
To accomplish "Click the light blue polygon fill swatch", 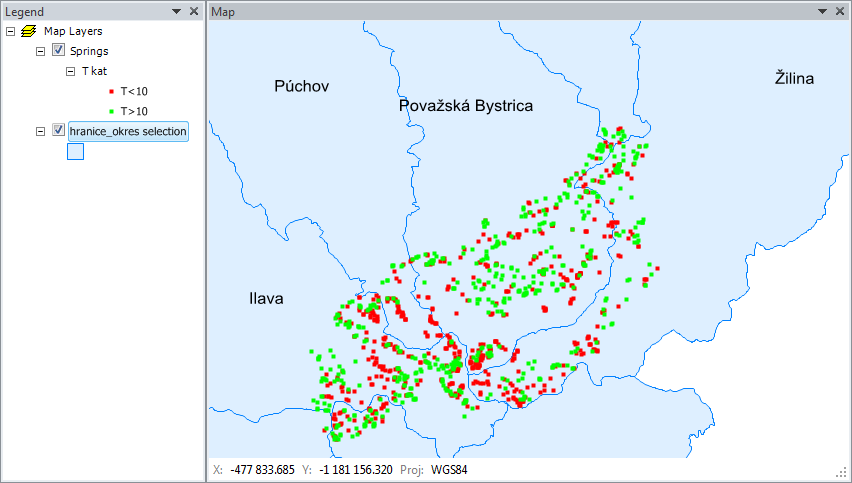I will [76, 152].
